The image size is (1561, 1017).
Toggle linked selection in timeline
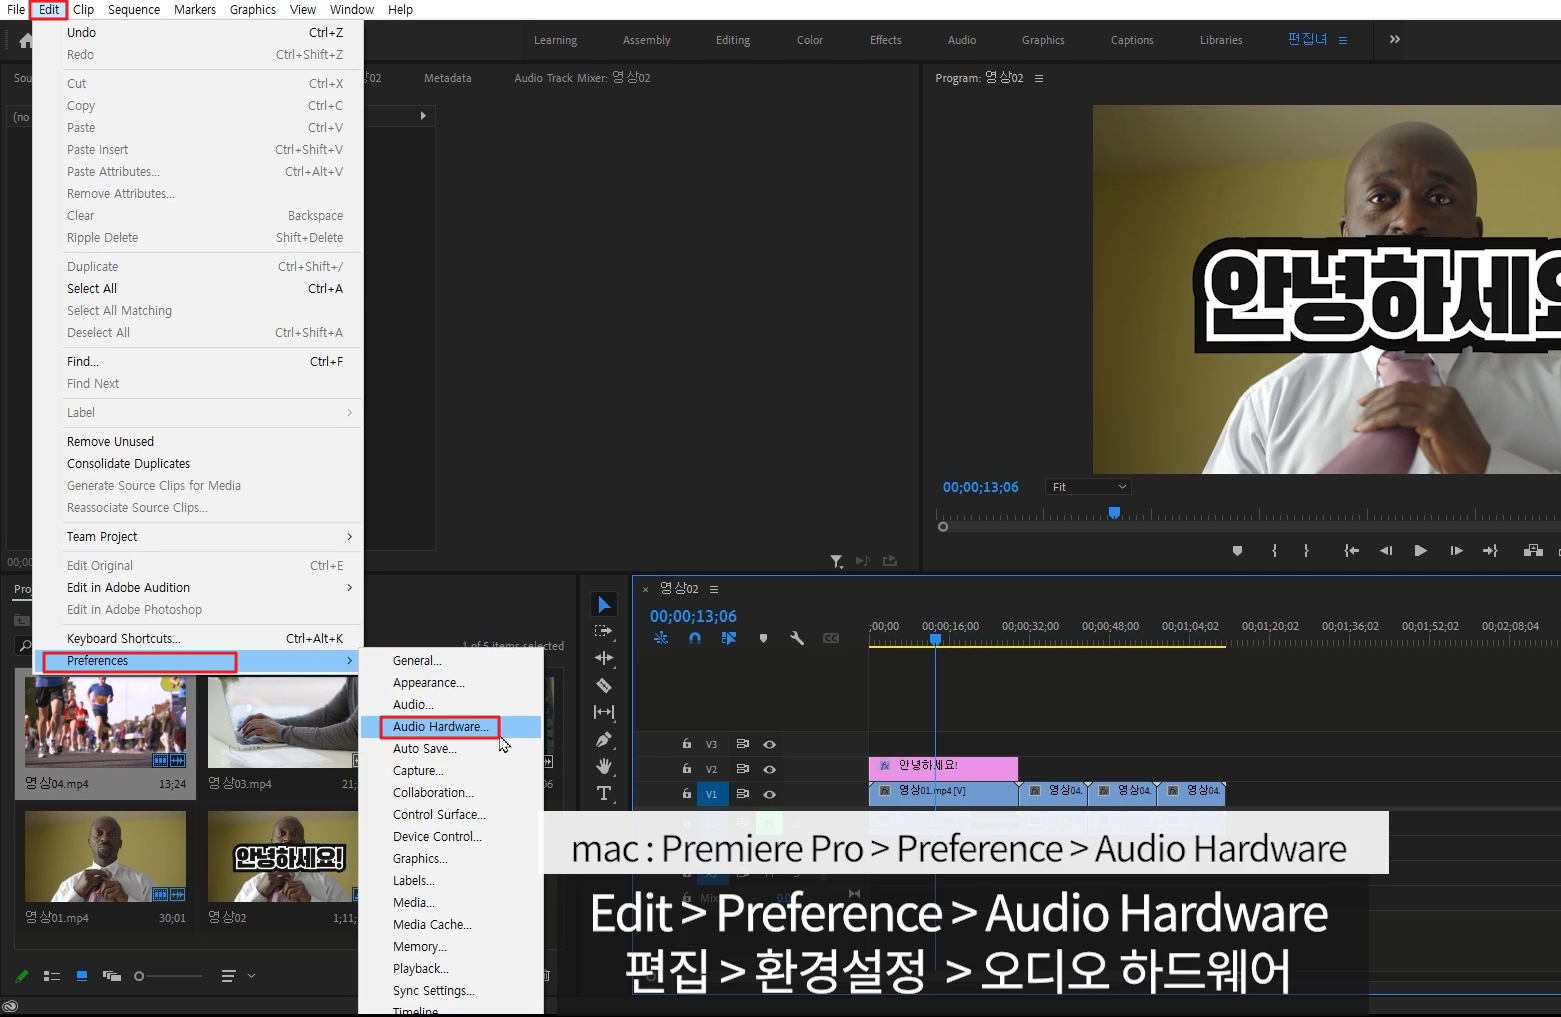pyautogui.click(x=729, y=638)
